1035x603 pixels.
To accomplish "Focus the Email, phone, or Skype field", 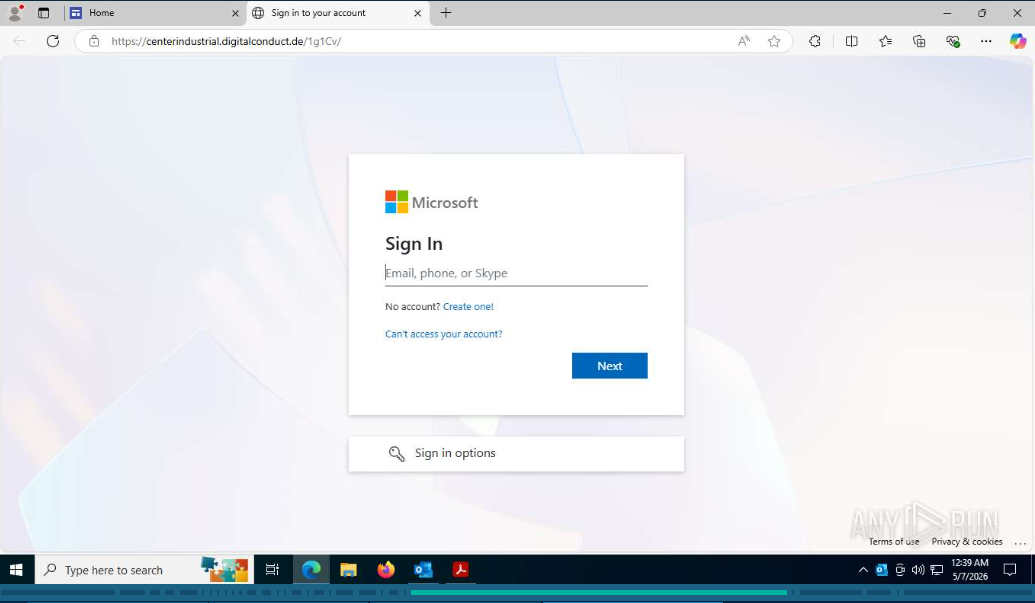I will (x=516, y=273).
